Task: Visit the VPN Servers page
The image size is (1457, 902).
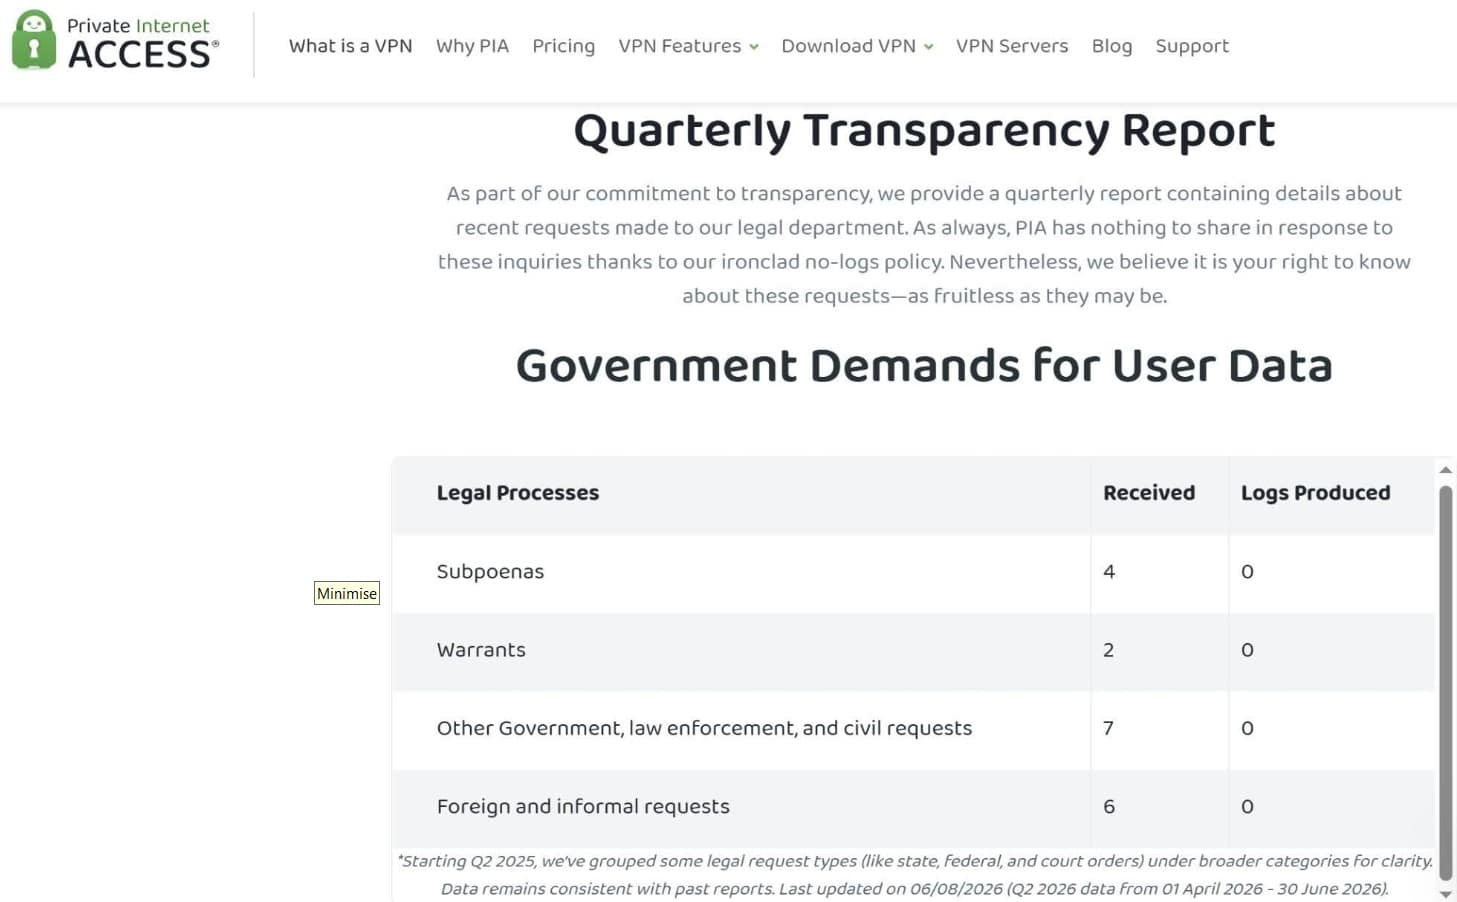Action: tap(1012, 46)
